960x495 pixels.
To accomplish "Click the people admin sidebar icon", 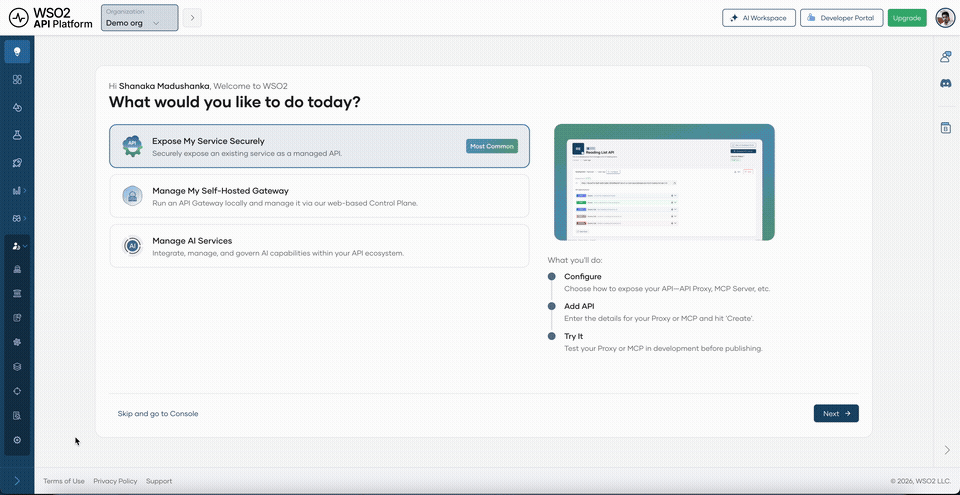I will (17, 246).
